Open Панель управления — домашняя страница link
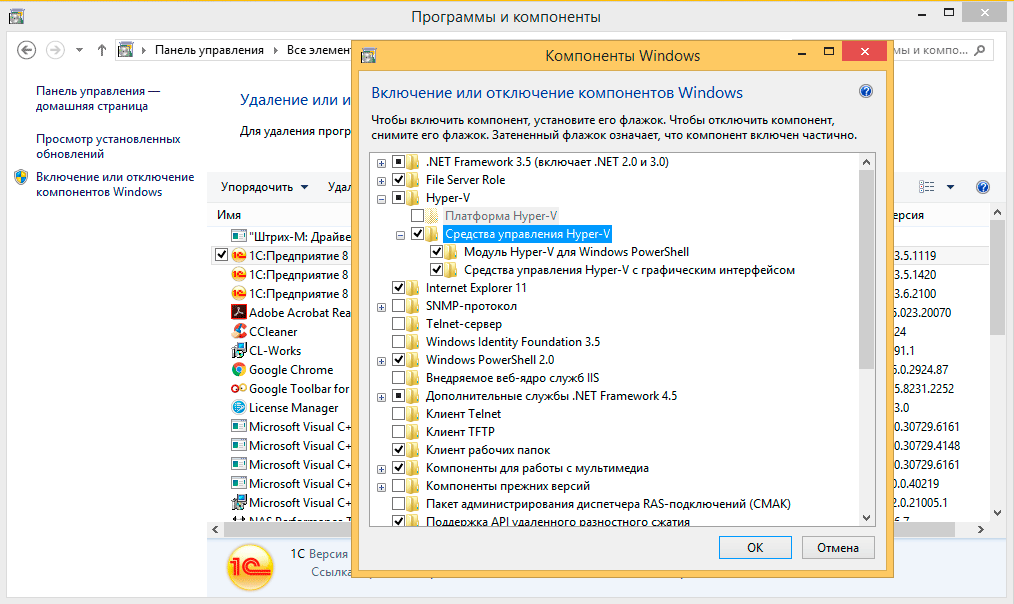Image resolution: width=1014 pixels, height=604 pixels. (97, 98)
